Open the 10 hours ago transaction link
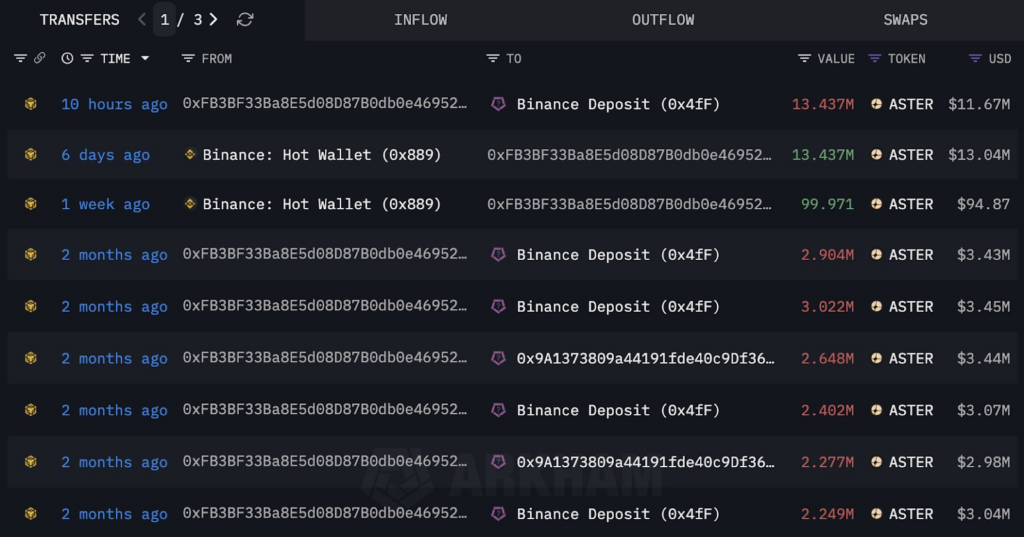The width and height of the screenshot is (1024, 537). (x=114, y=104)
